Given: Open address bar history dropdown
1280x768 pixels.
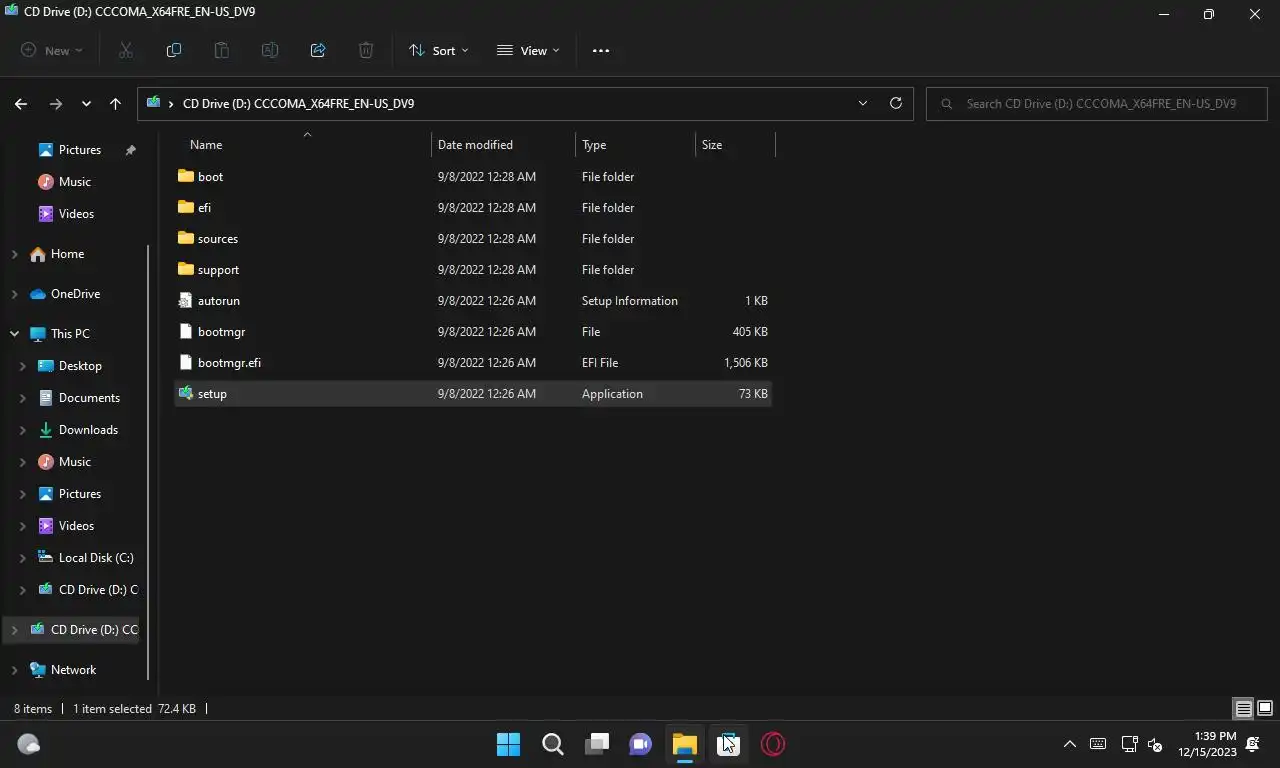Looking at the screenshot, I should [x=863, y=103].
